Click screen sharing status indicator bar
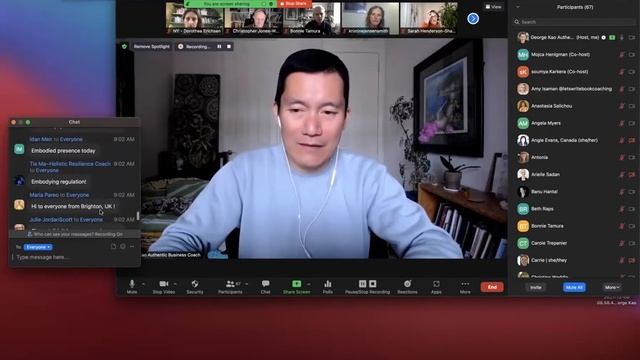Image resolution: width=640 pixels, height=360 pixels. tap(230, 4)
